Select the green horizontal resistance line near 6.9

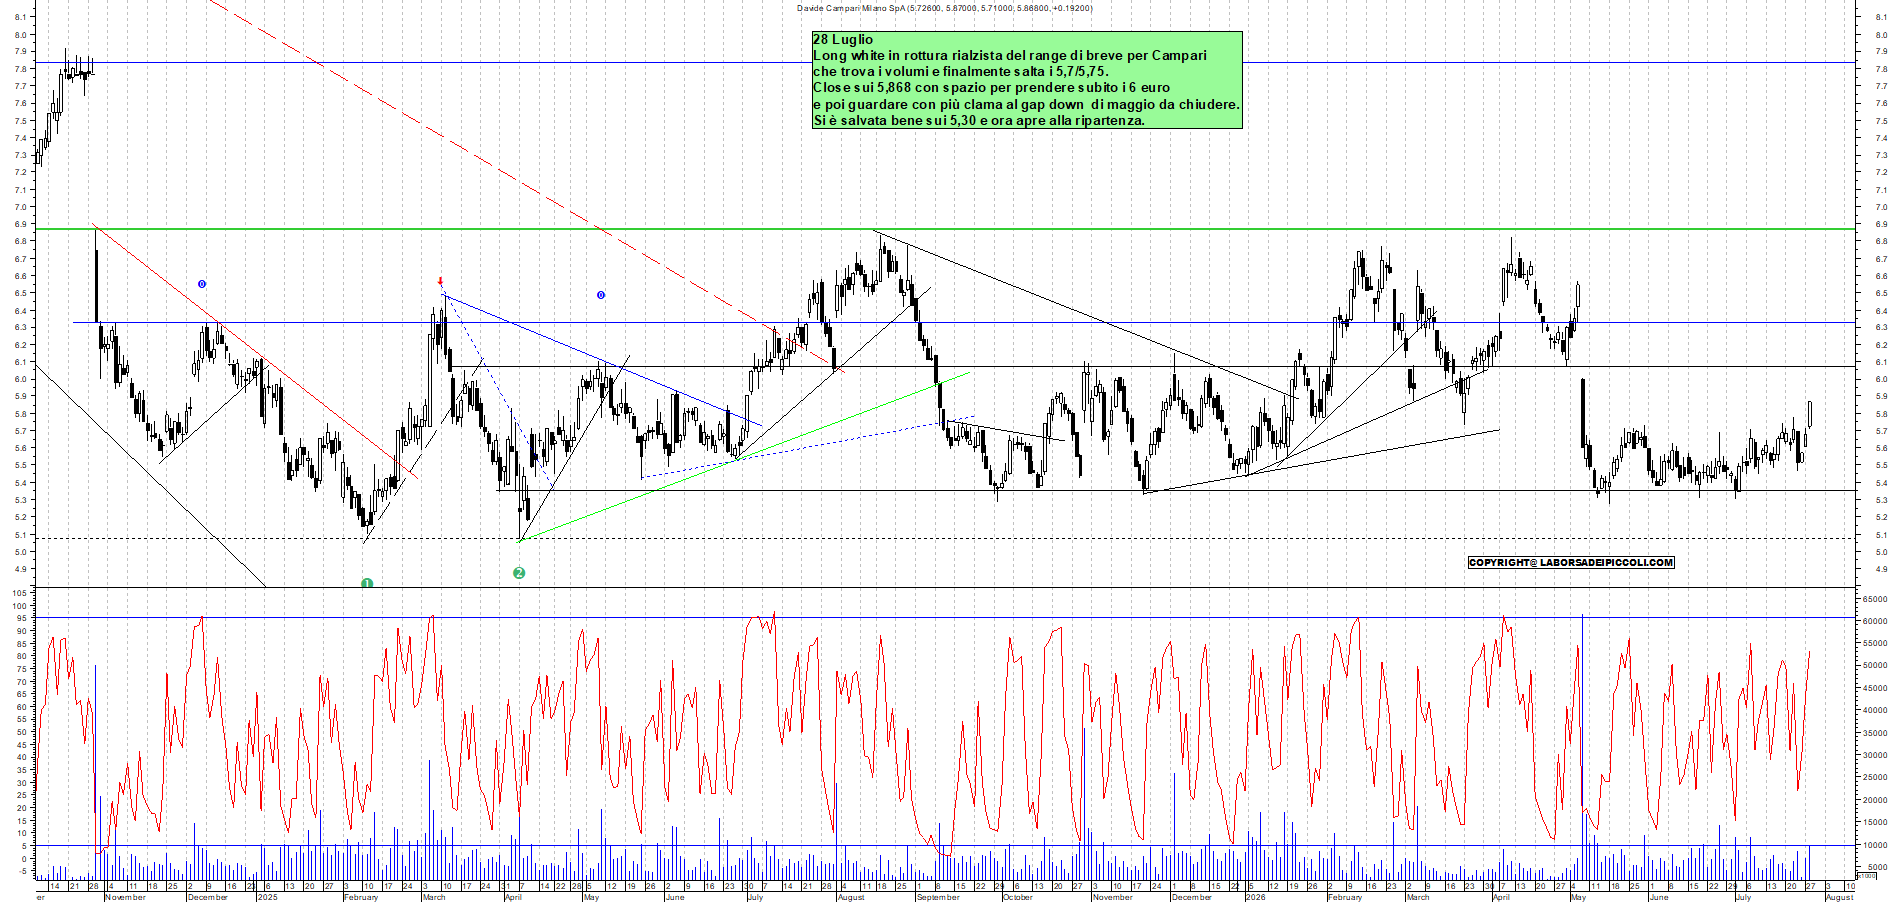pos(945,229)
